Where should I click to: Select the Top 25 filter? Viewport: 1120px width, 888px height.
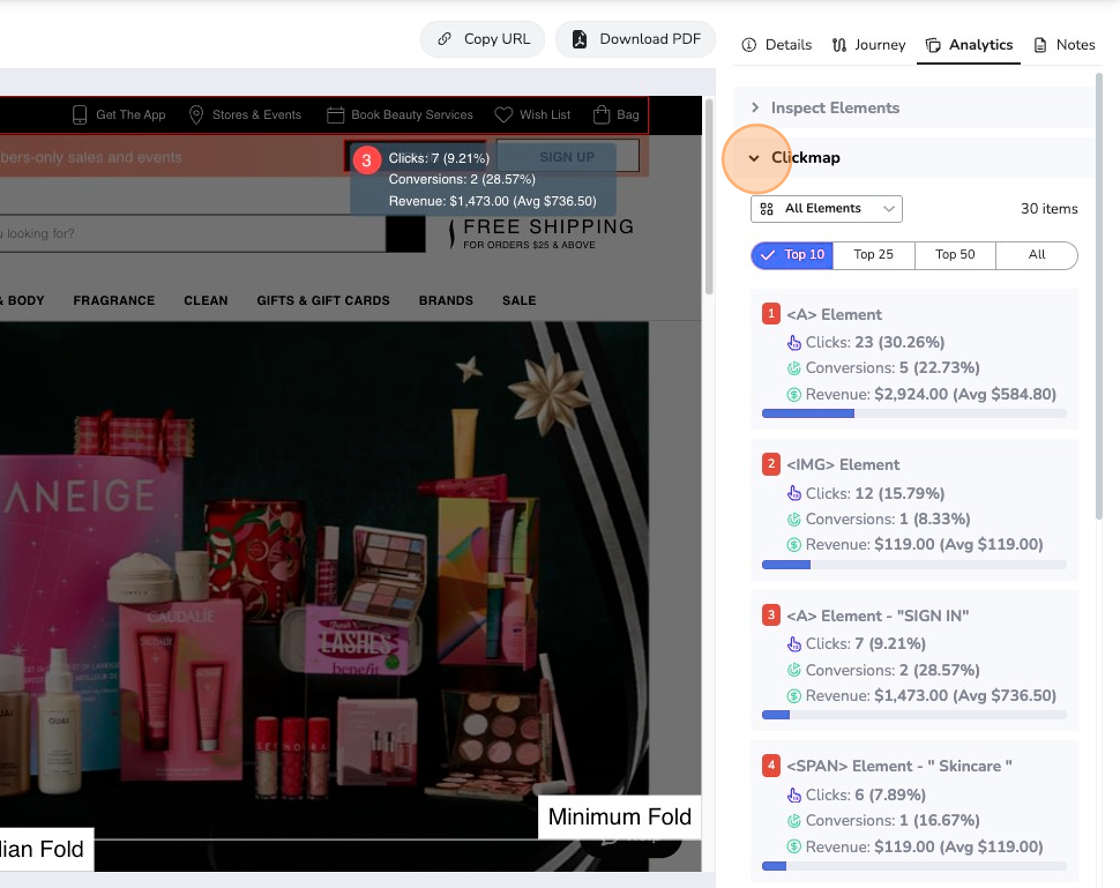point(874,255)
